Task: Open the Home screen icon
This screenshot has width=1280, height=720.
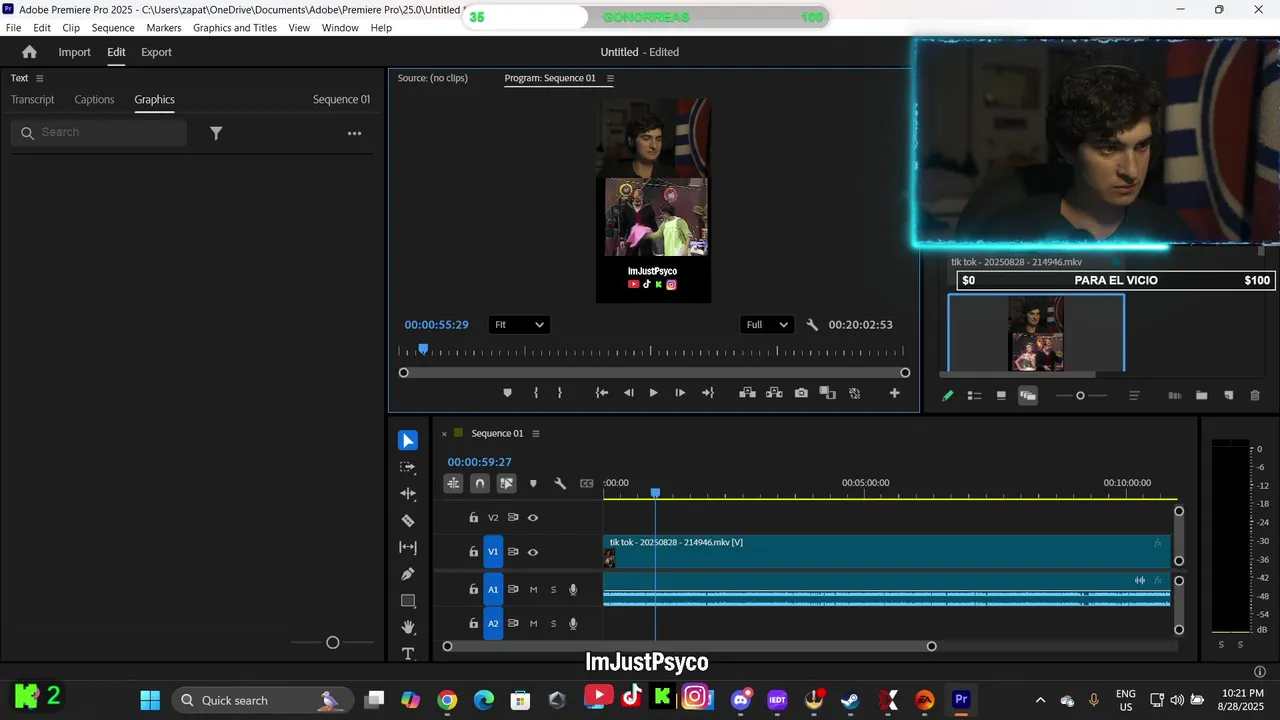Action: tap(29, 52)
